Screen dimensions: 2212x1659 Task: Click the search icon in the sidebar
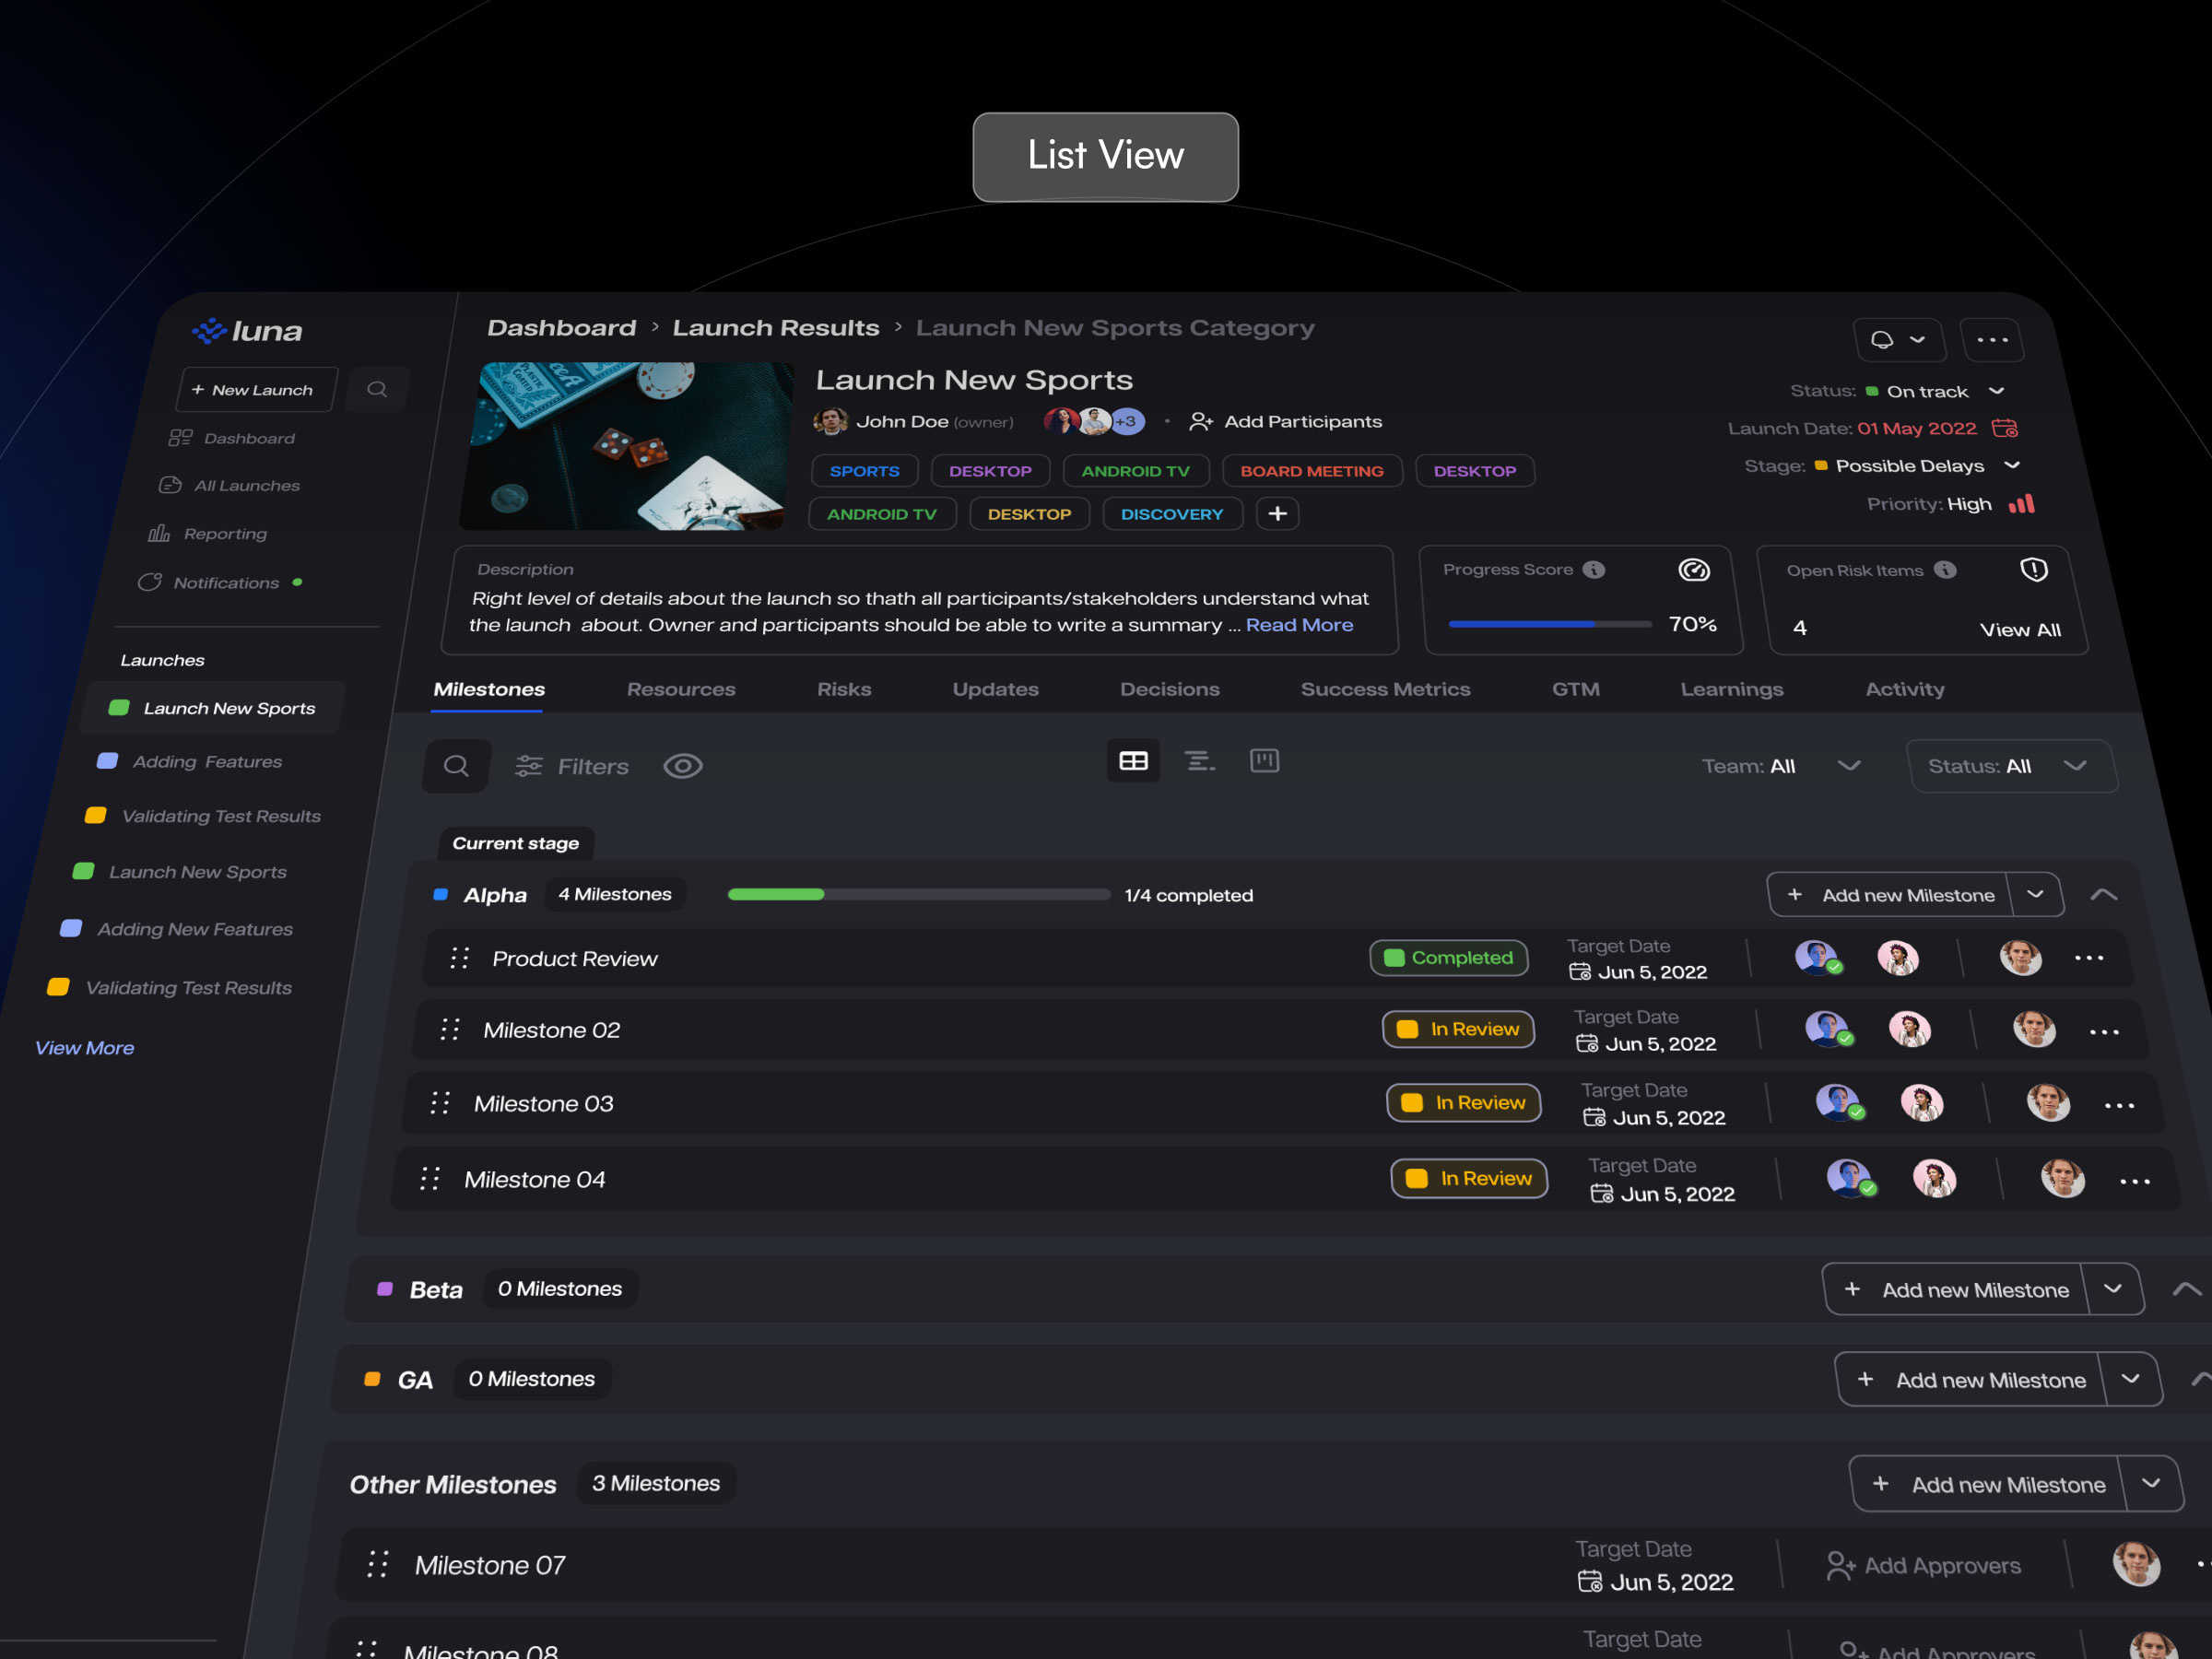tap(377, 389)
